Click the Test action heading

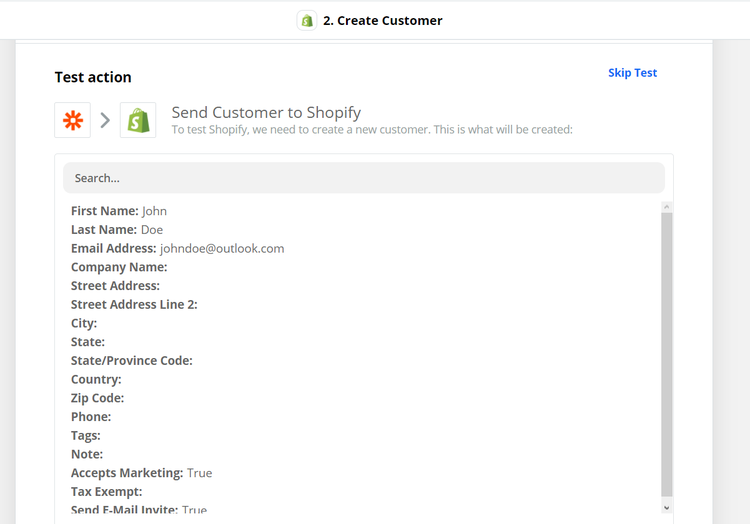pos(93,77)
